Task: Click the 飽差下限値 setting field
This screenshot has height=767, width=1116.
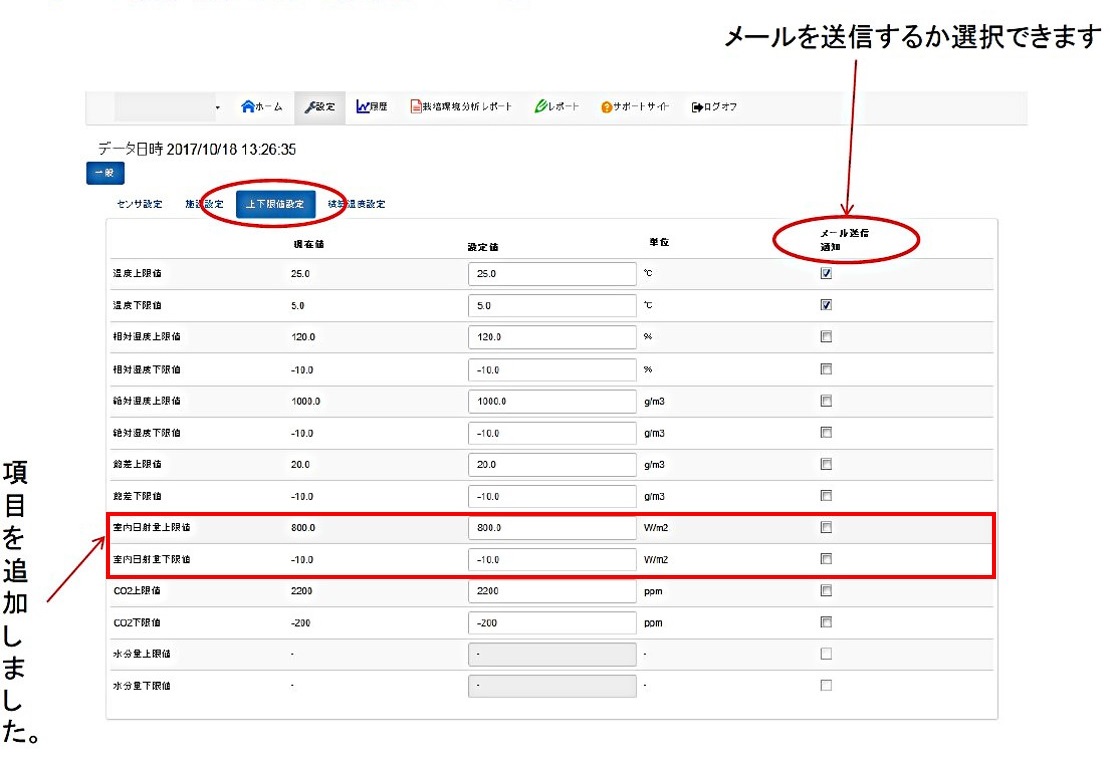Action: click(552, 497)
